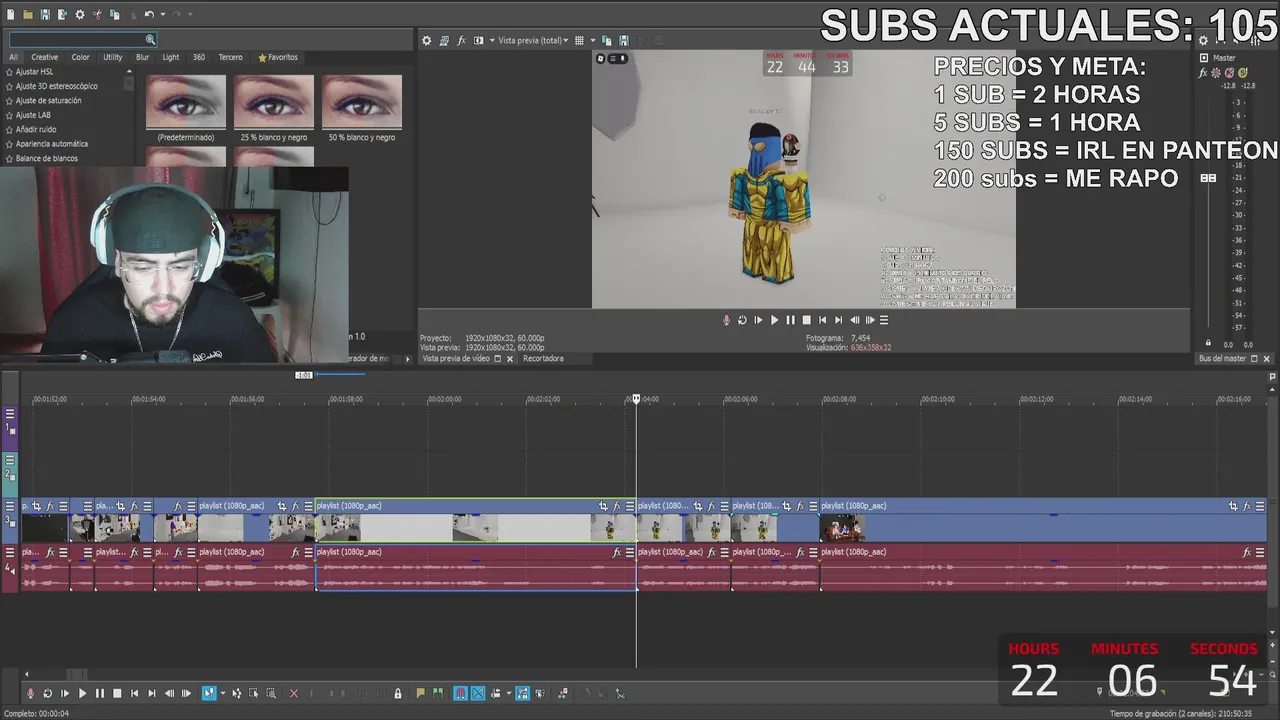Switch to the Color effects tab

coord(80,57)
